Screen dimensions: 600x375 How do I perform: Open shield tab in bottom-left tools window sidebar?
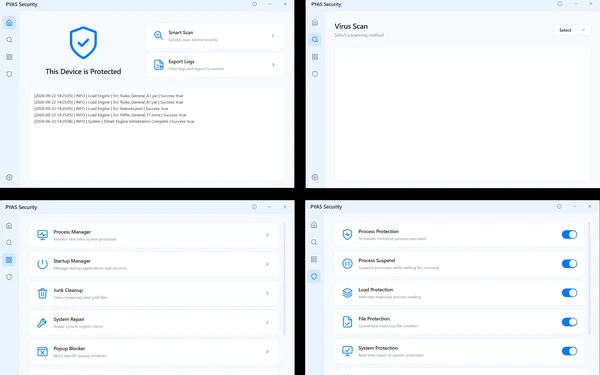[9, 277]
